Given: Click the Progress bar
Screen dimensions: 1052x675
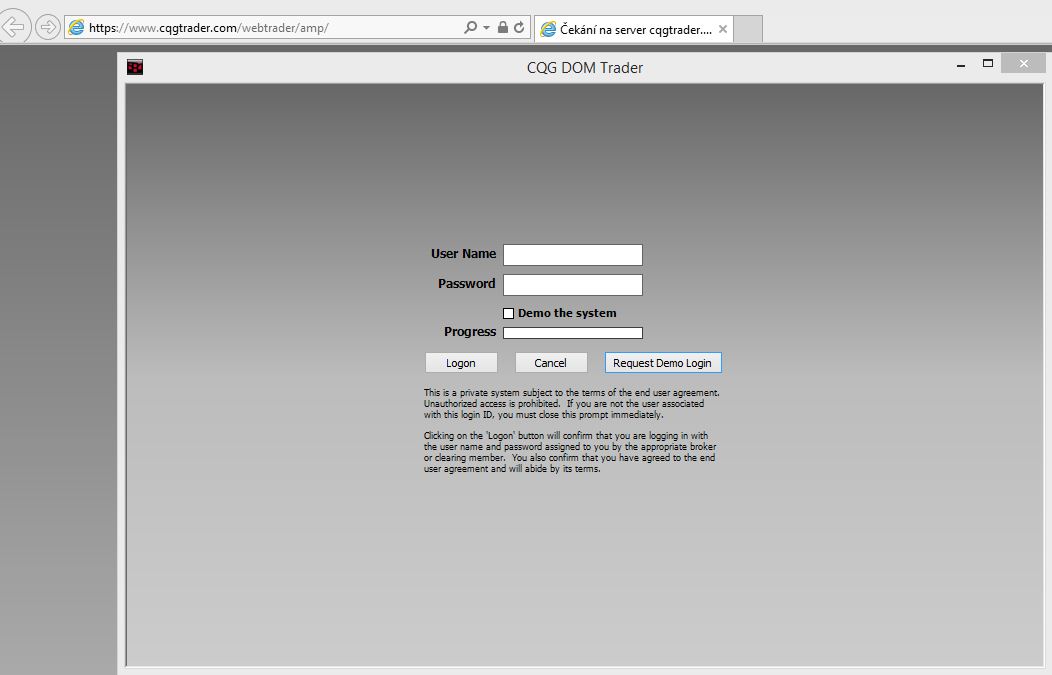Looking at the screenshot, I should 573,333.
